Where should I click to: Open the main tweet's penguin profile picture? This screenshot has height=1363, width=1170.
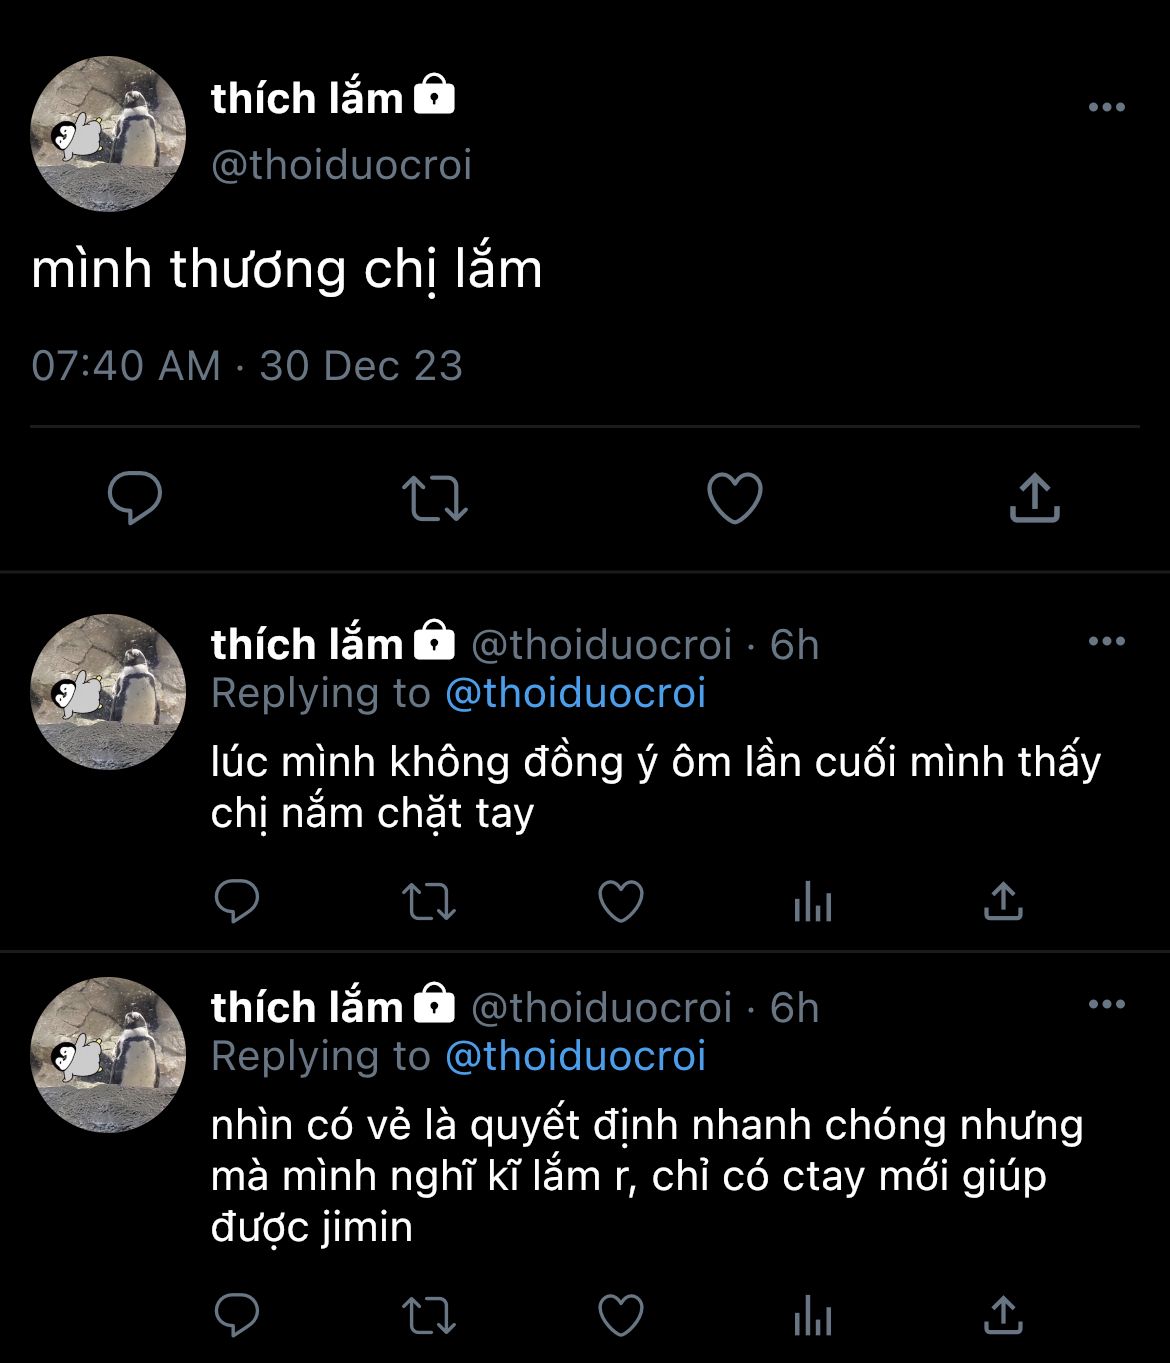(x=108, y=133)
